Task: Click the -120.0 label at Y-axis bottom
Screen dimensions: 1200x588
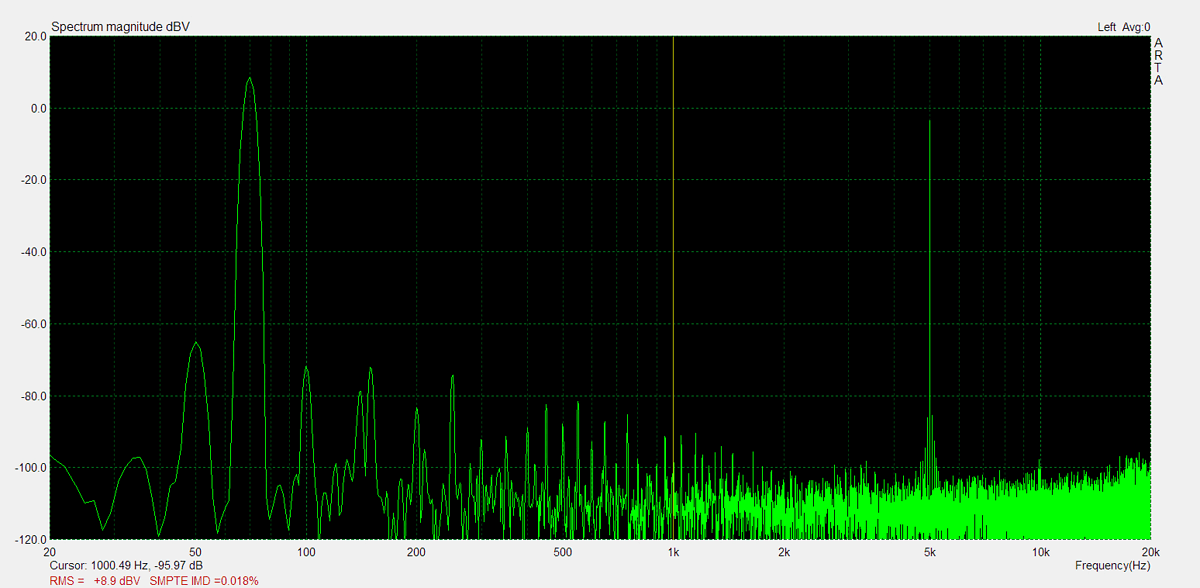Action: (31, 539)
